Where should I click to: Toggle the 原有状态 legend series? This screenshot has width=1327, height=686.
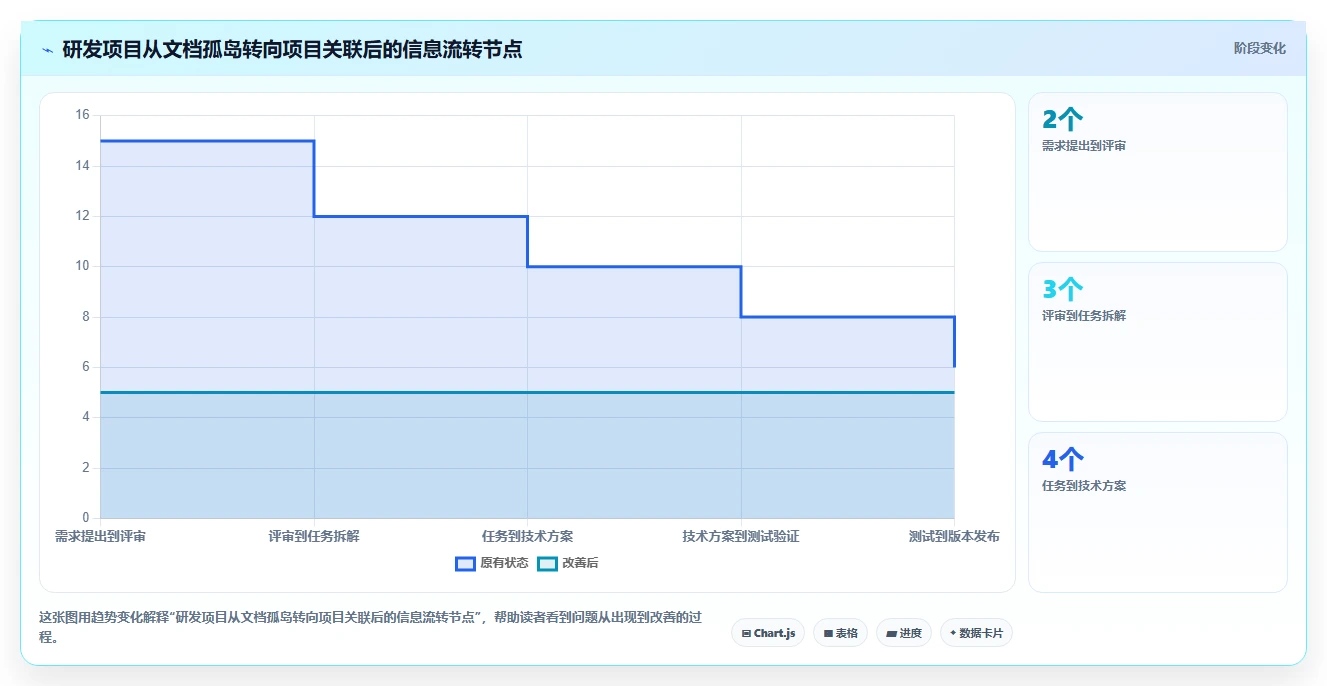pyautogui.click(x=492, y=563)
